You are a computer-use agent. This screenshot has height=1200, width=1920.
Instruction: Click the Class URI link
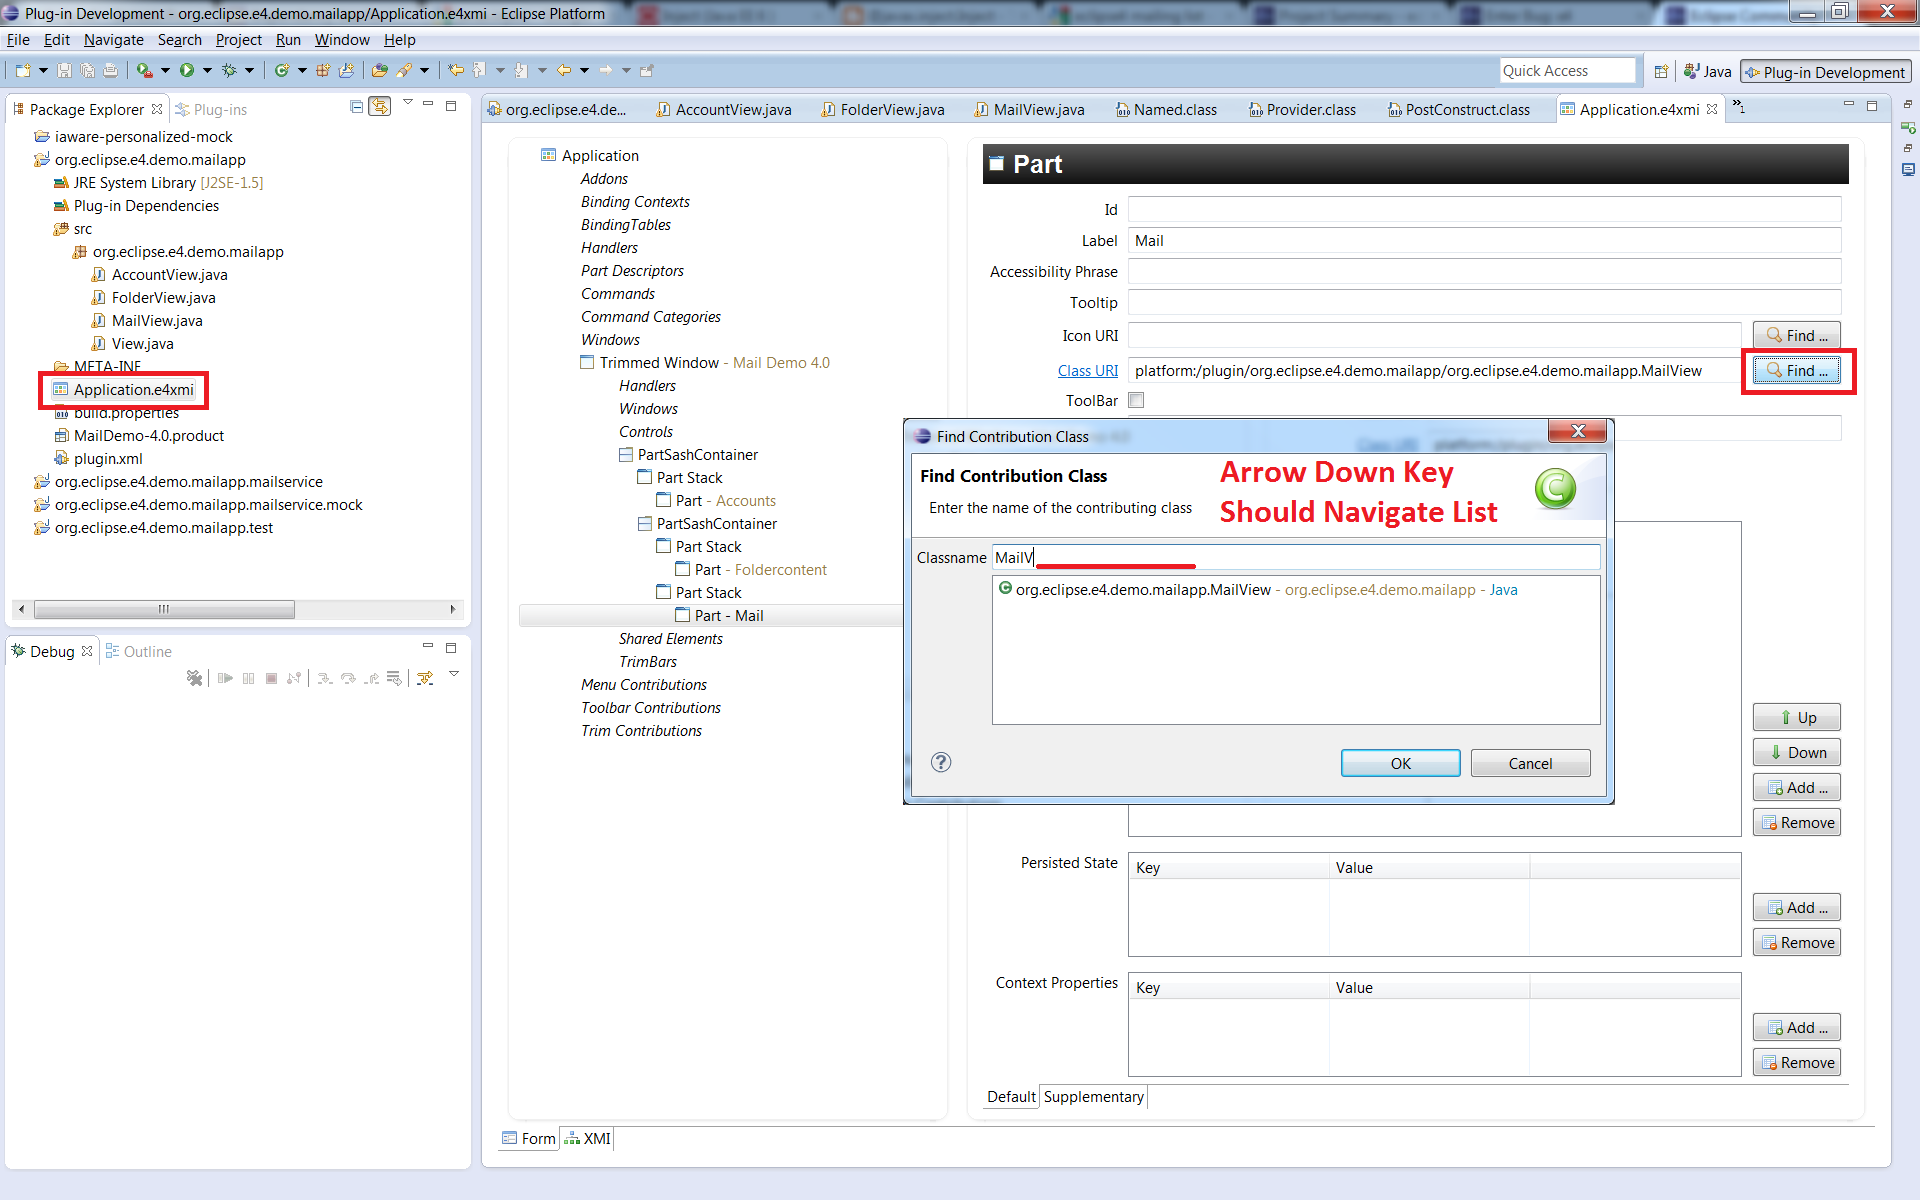click(x=1088, y=370)
